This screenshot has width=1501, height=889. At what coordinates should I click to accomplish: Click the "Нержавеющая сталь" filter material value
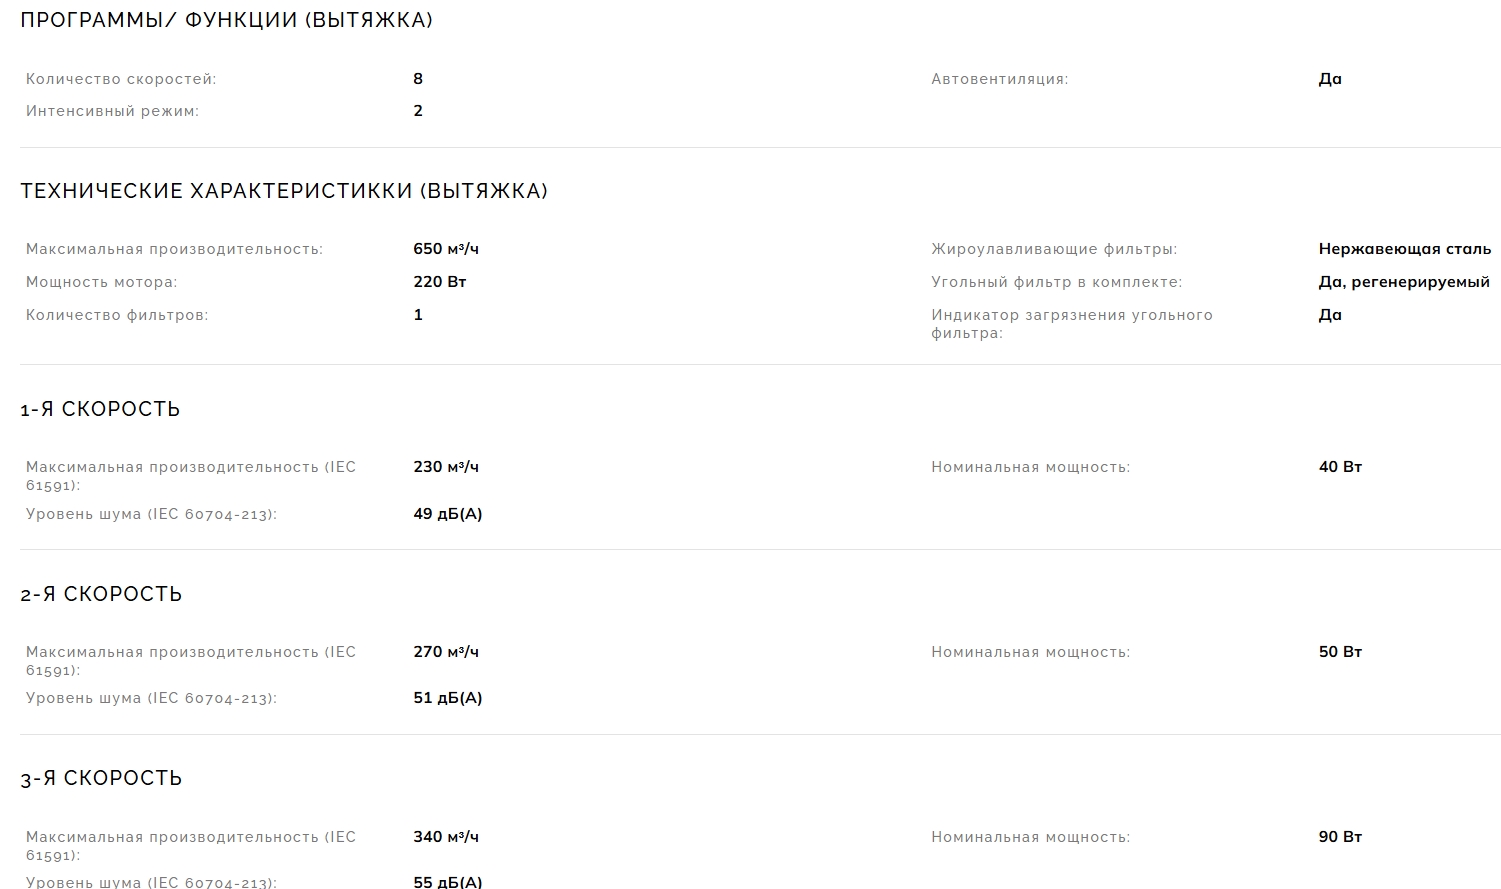pos(1404,249)
